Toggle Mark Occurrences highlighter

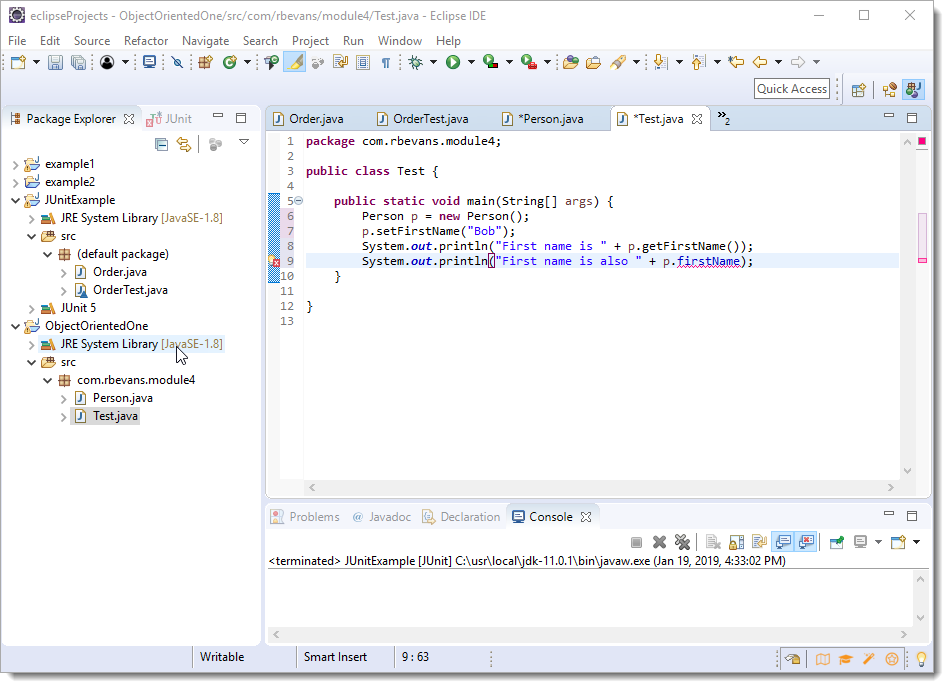point(295,62)
